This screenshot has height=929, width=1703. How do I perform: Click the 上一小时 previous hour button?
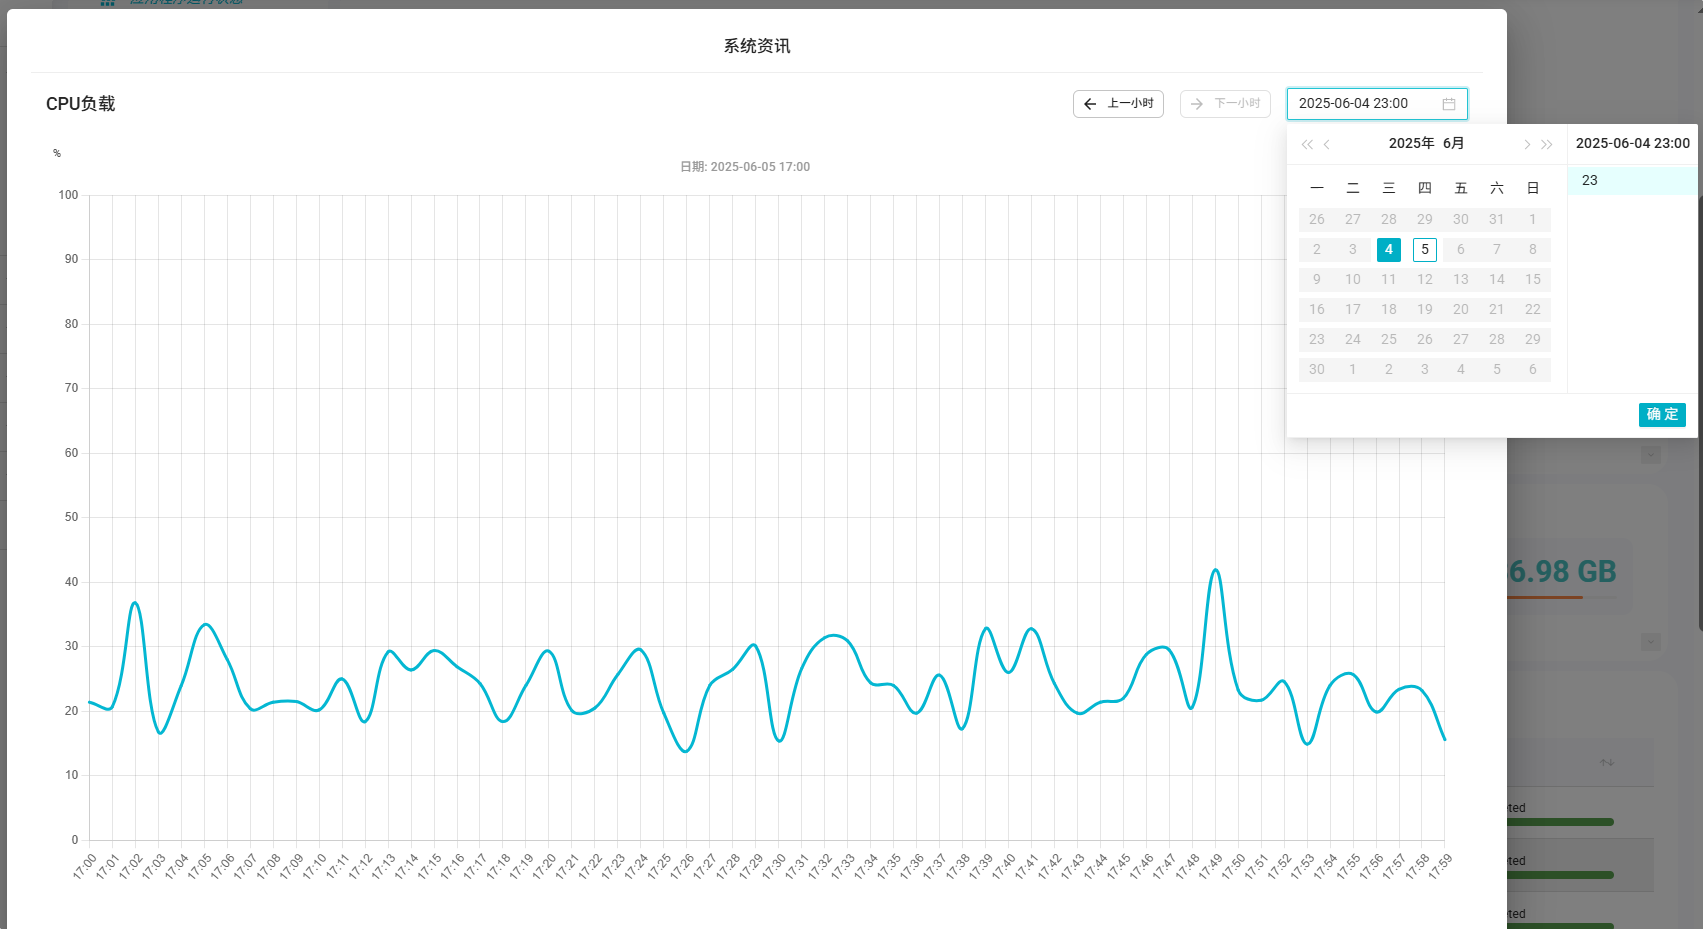point(1118,104)
